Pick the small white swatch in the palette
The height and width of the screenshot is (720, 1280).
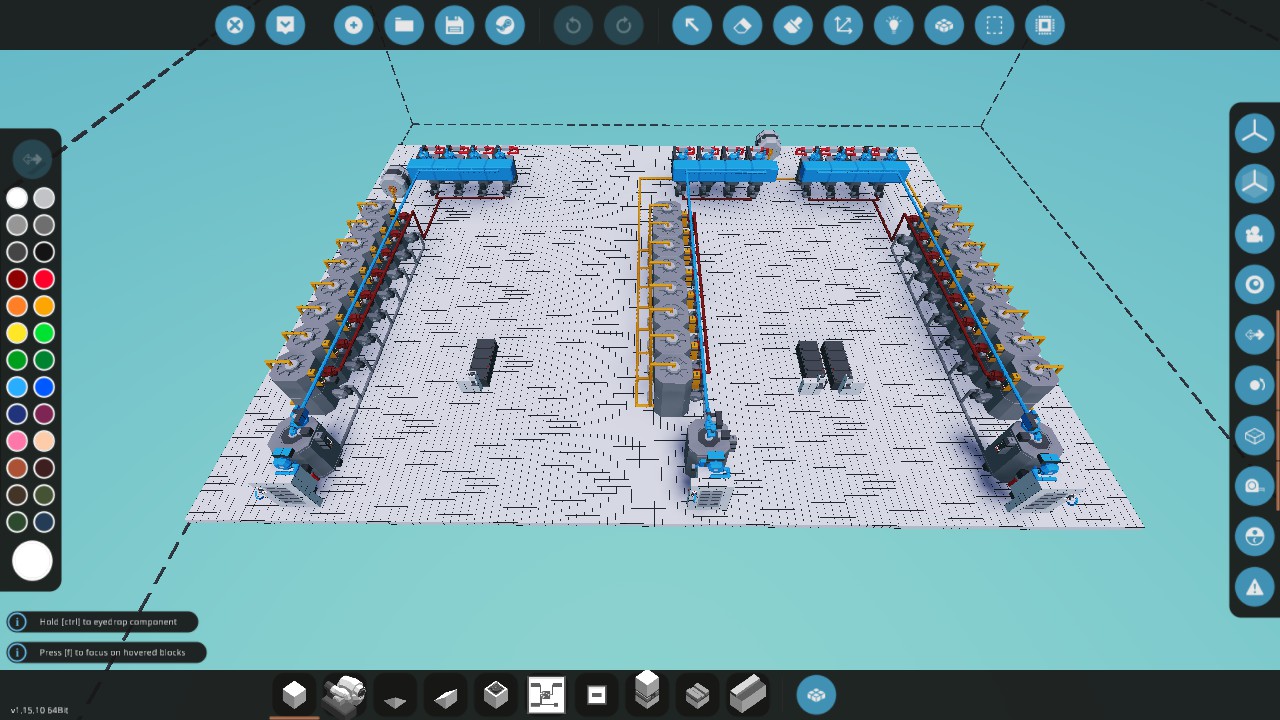point(17,198)
